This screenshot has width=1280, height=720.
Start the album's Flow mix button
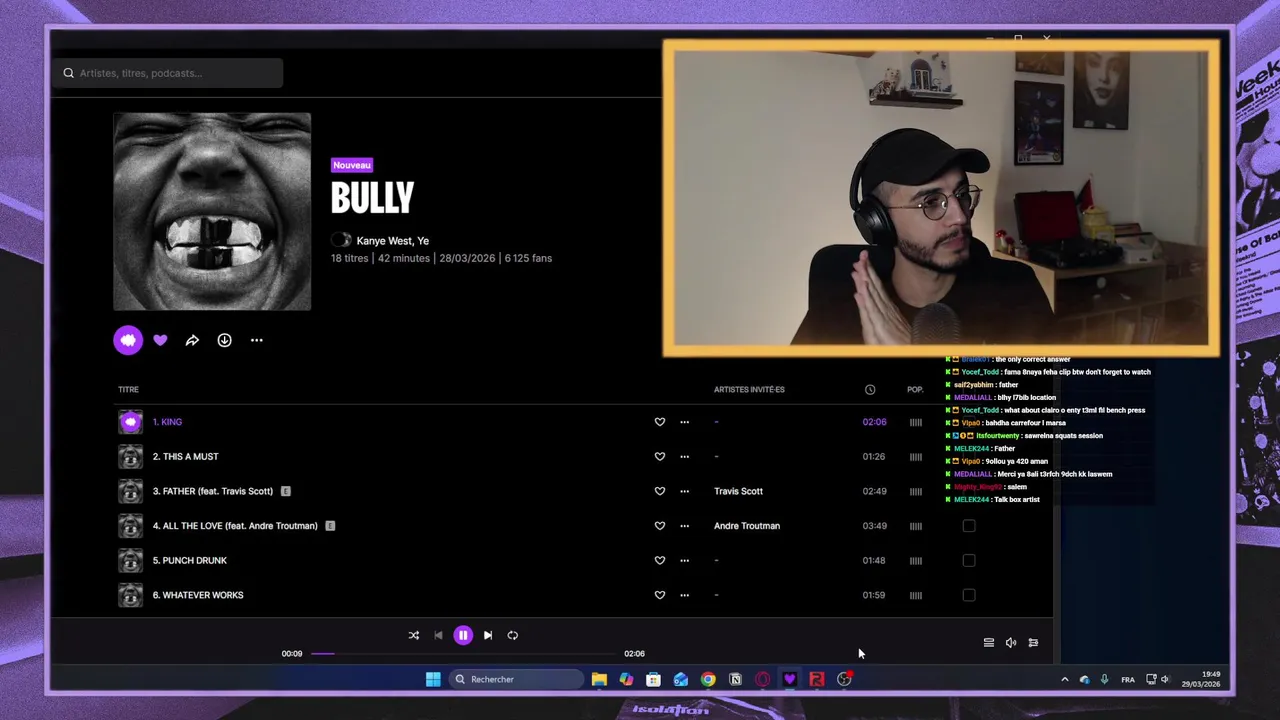128,340
